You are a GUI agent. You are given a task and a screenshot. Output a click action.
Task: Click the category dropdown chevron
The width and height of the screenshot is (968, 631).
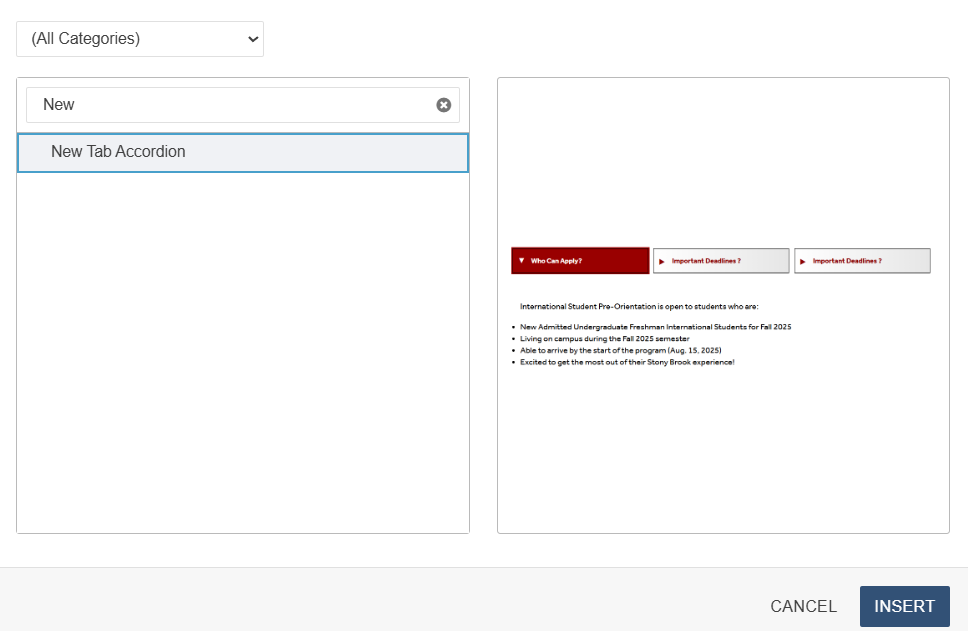point(251,38)
